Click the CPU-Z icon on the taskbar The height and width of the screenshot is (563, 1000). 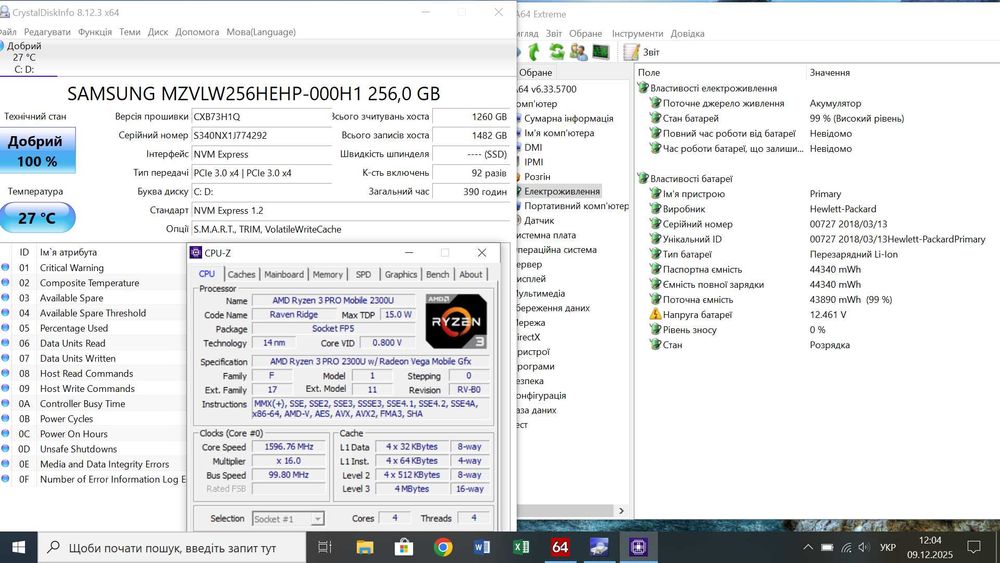point(638,547)
